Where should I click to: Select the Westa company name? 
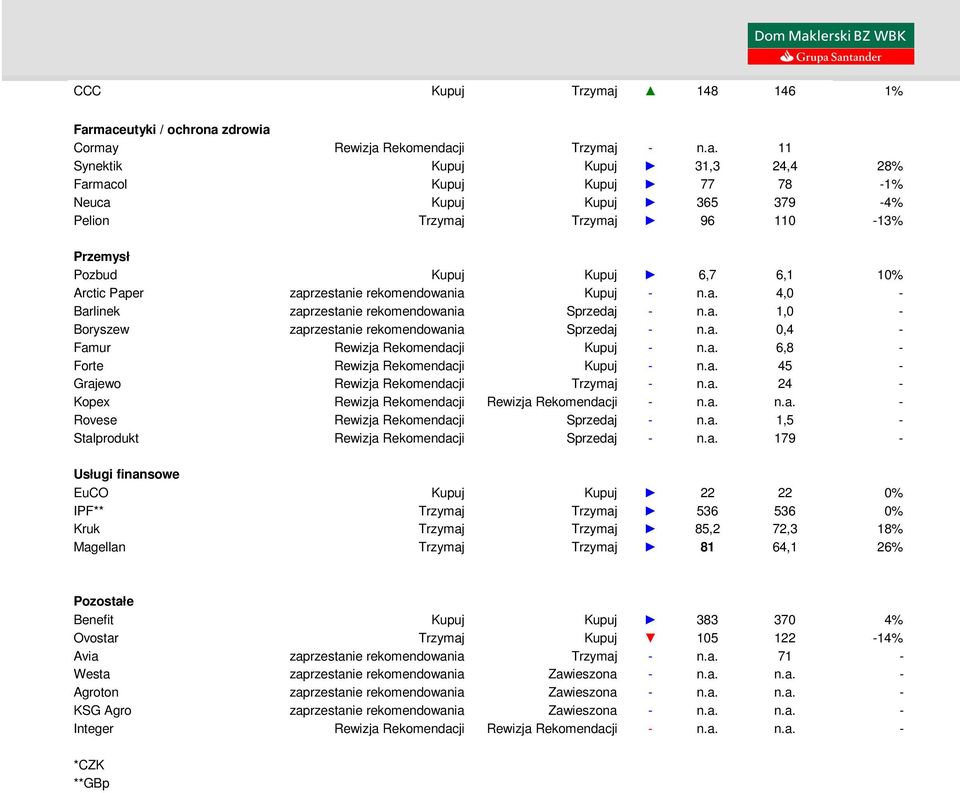pyautogui.click(x=92, y=674)
